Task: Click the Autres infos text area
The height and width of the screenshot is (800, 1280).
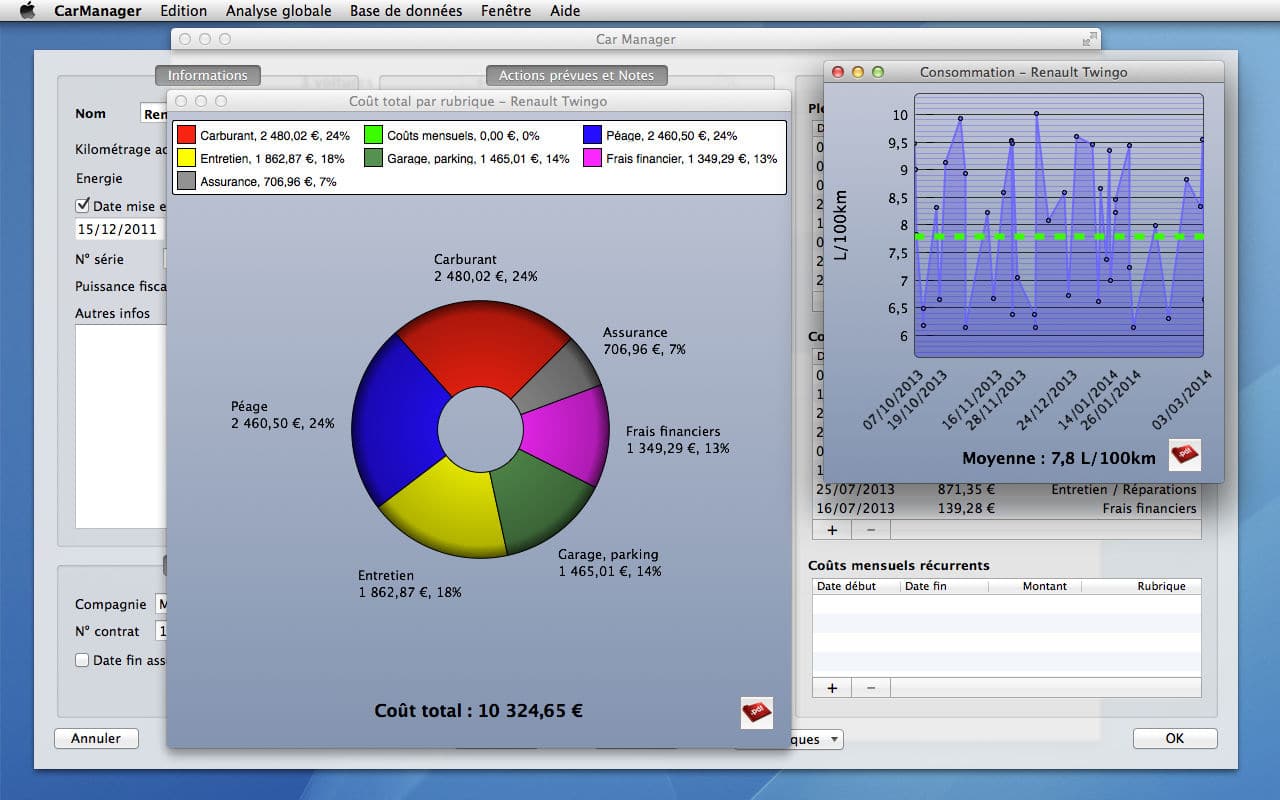Action: pos(121,427)
